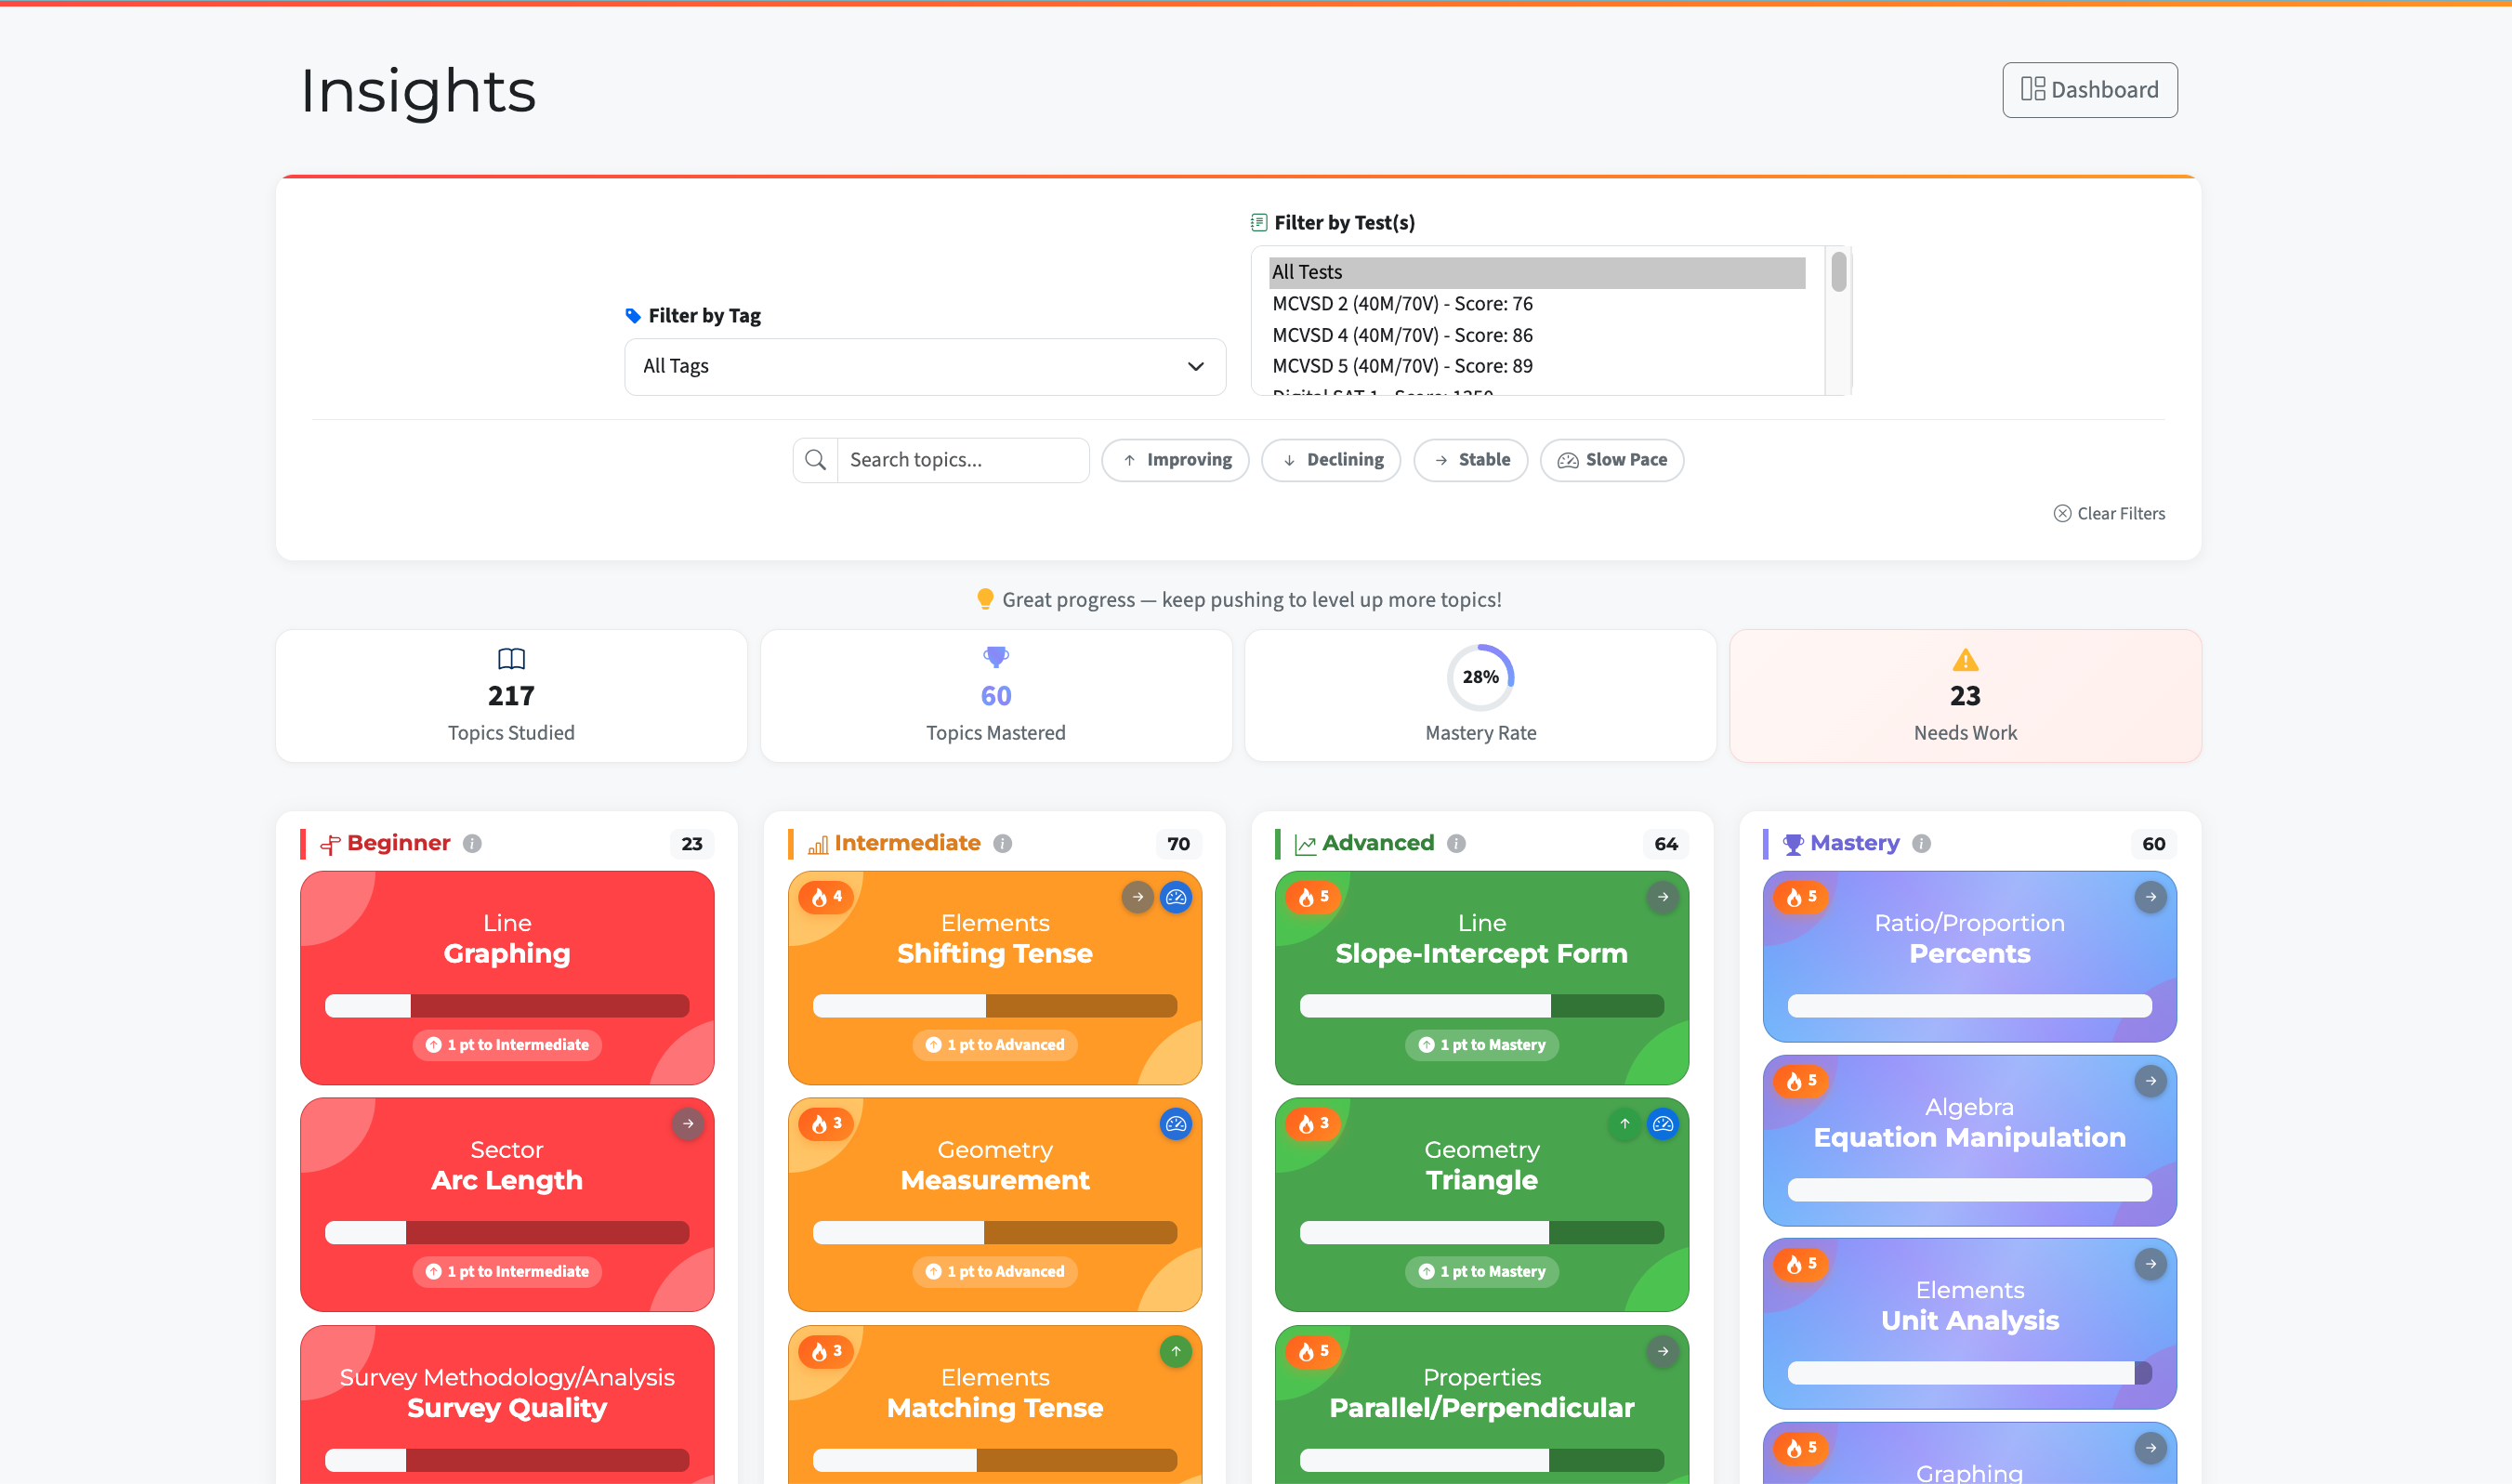Toggle the Improving filter chip

(1175, 460)
